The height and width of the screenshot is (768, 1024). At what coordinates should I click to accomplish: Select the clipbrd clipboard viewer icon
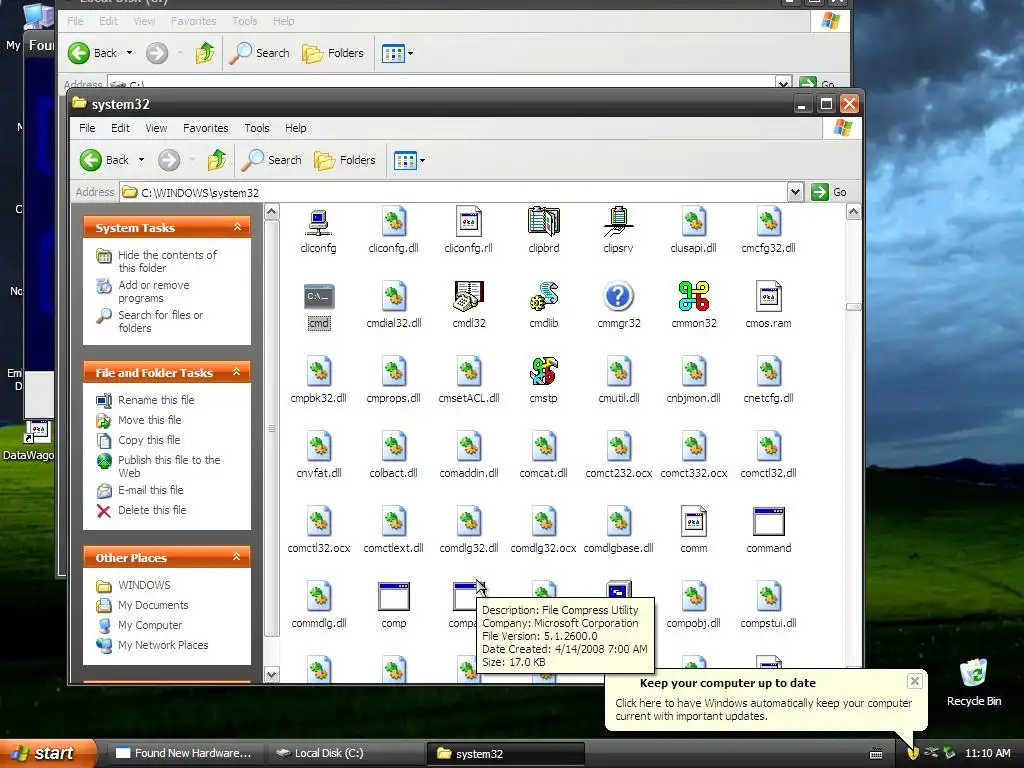pyautogui.click(x=543, y=222)
